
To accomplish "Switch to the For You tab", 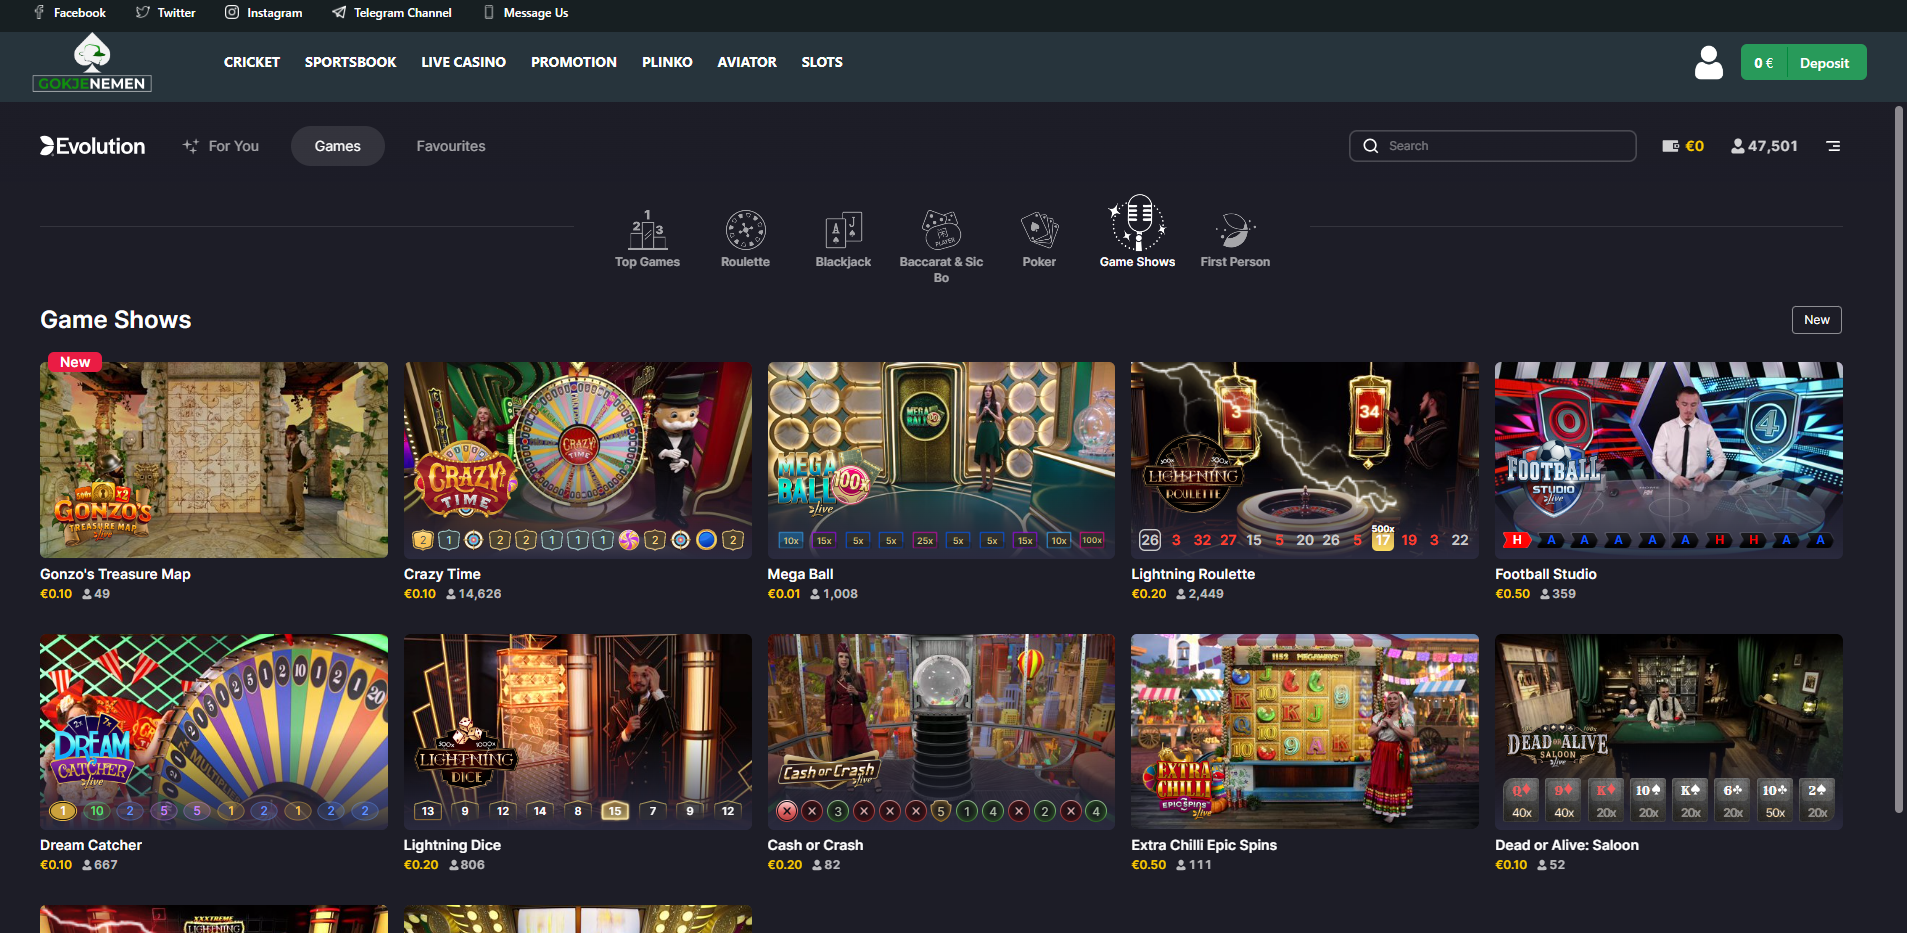I will pyautogui.click(x=221, y=146).
